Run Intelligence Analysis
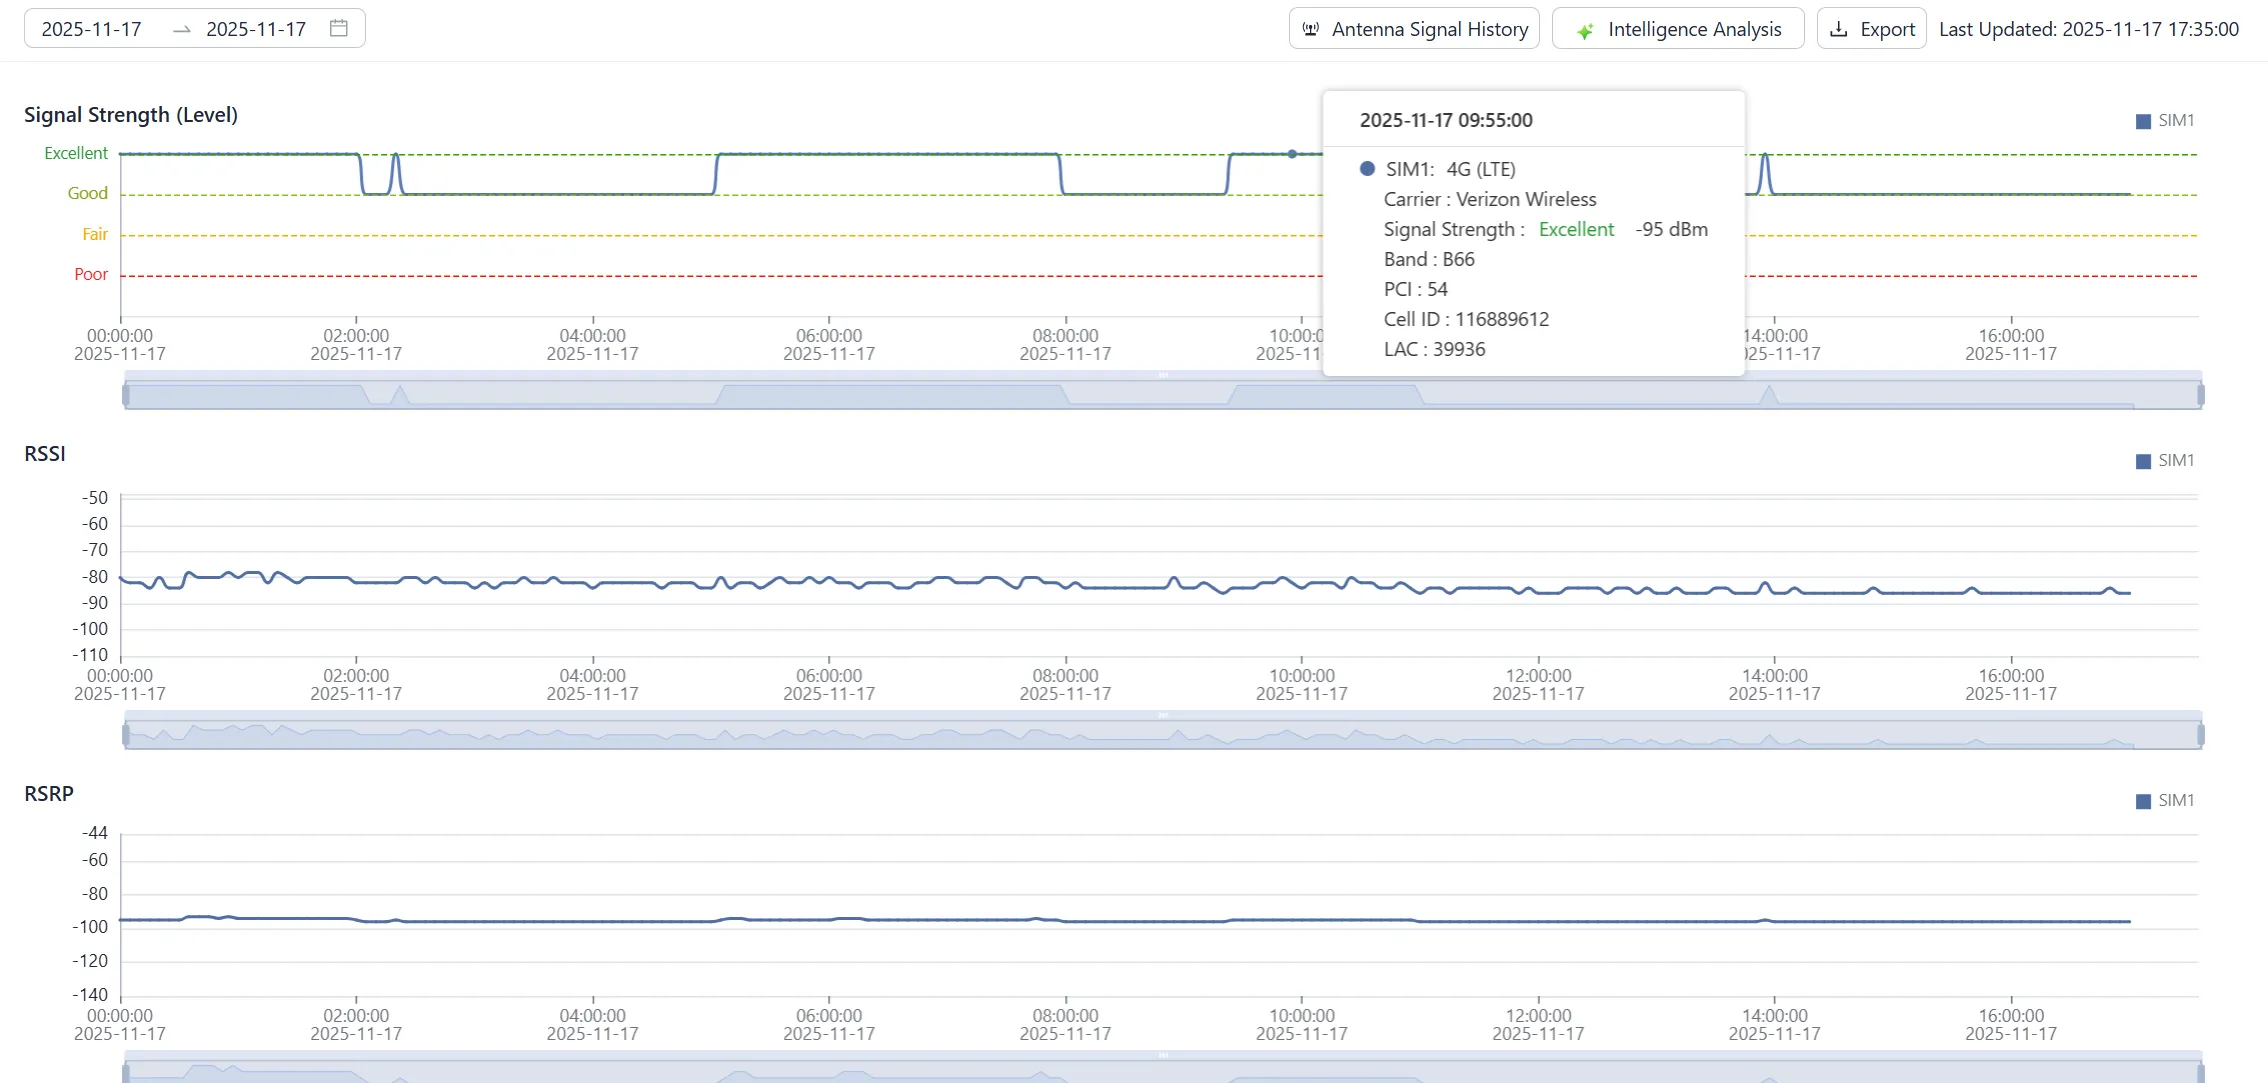Screen dimensions: 2268x1083 1678,29
